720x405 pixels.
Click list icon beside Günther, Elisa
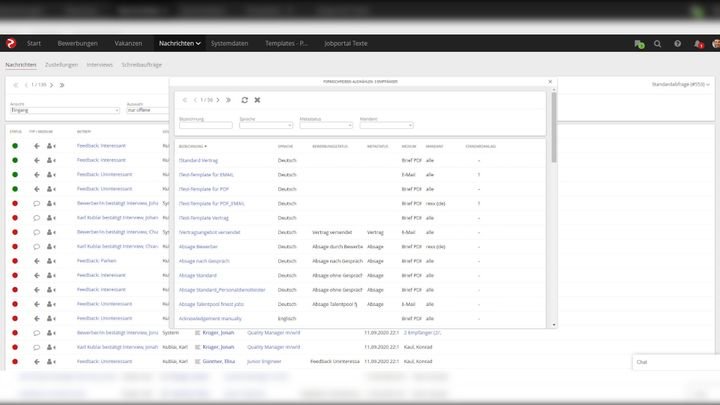tap(197, 361)
